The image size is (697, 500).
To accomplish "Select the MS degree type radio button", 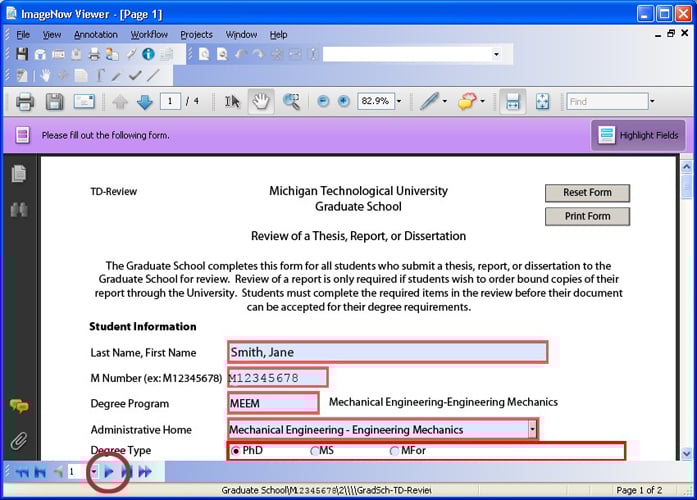I will [x=315, y=451].
